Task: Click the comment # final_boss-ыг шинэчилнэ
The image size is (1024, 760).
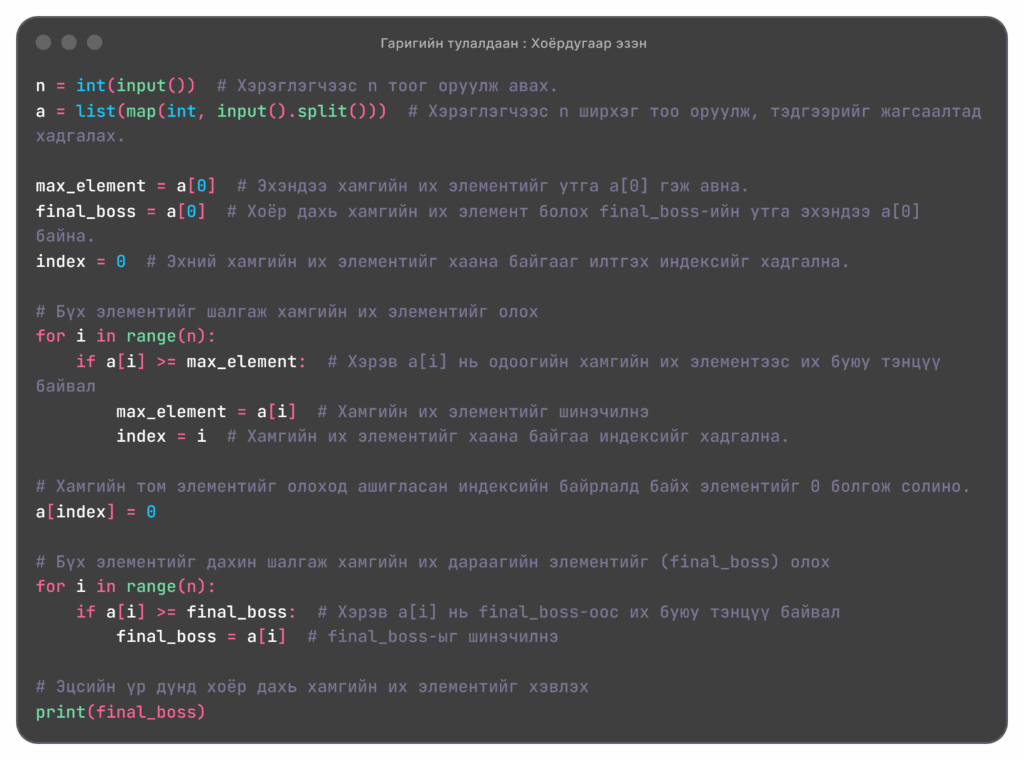Action: click(x=432, y=636)
